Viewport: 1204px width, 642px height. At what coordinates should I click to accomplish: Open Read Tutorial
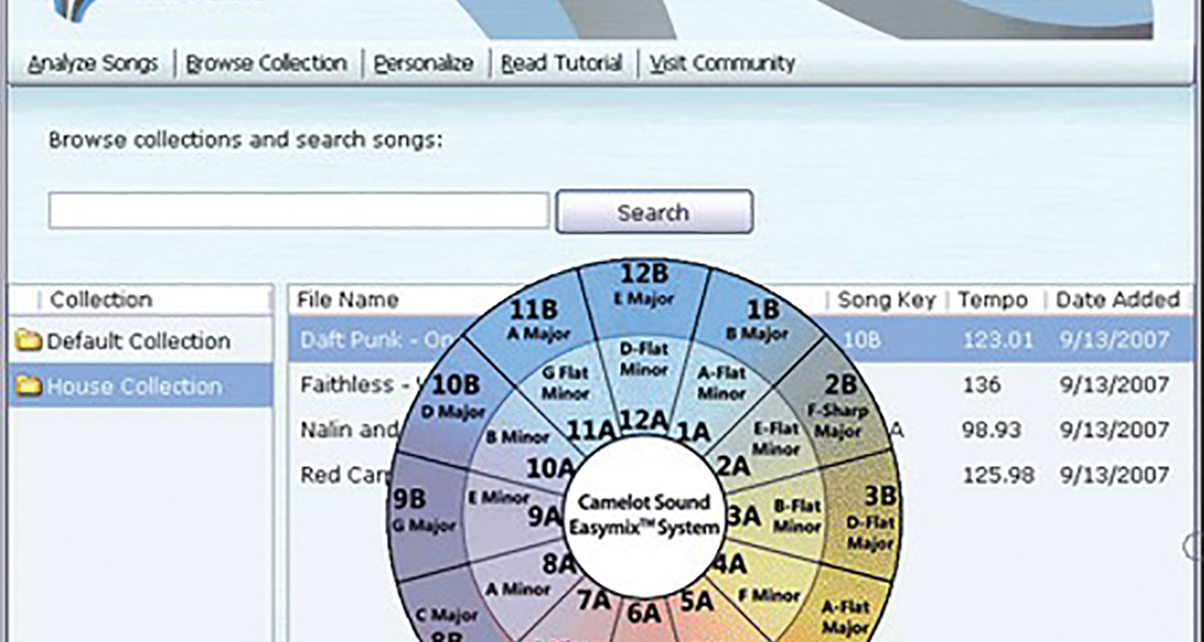pyautogui.click(x=561, y=63)
